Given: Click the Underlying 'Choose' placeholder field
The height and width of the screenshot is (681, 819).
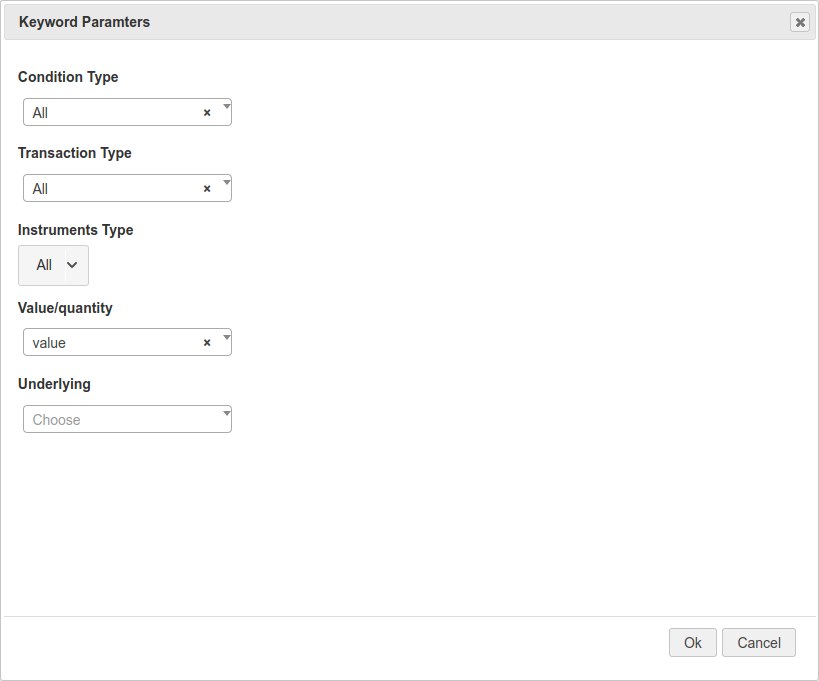Looking at the screenshot, I should (120, 420).
